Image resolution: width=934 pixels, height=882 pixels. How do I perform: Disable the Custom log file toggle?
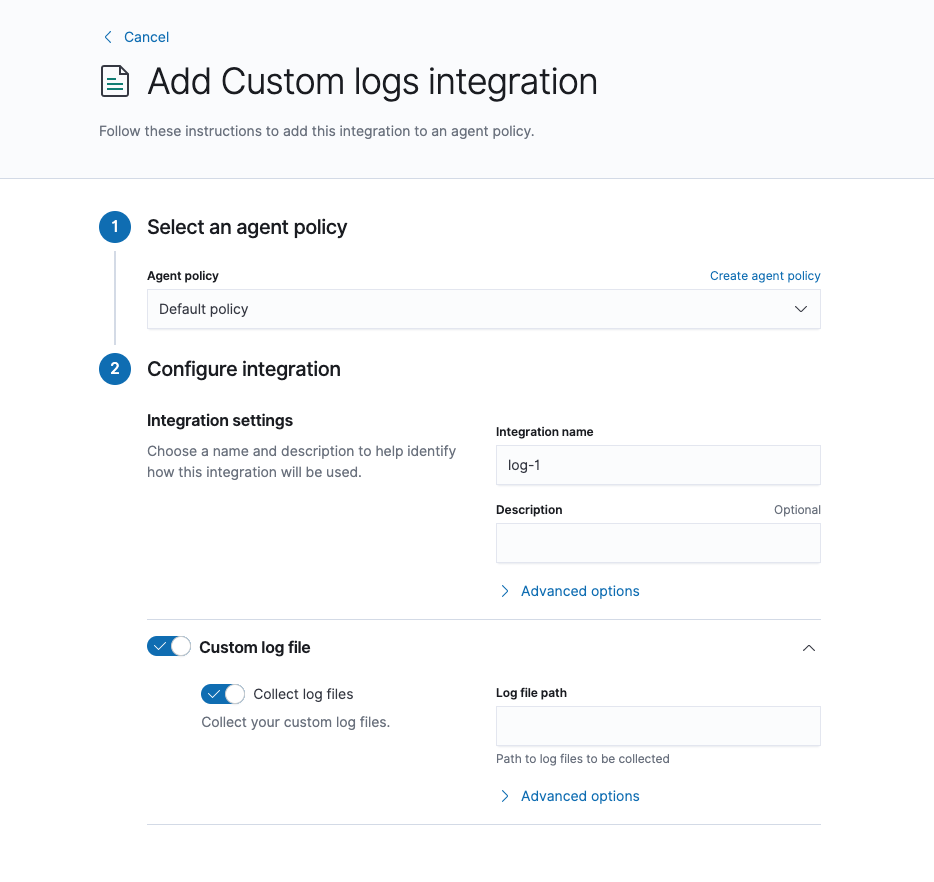tap(169, 647)
